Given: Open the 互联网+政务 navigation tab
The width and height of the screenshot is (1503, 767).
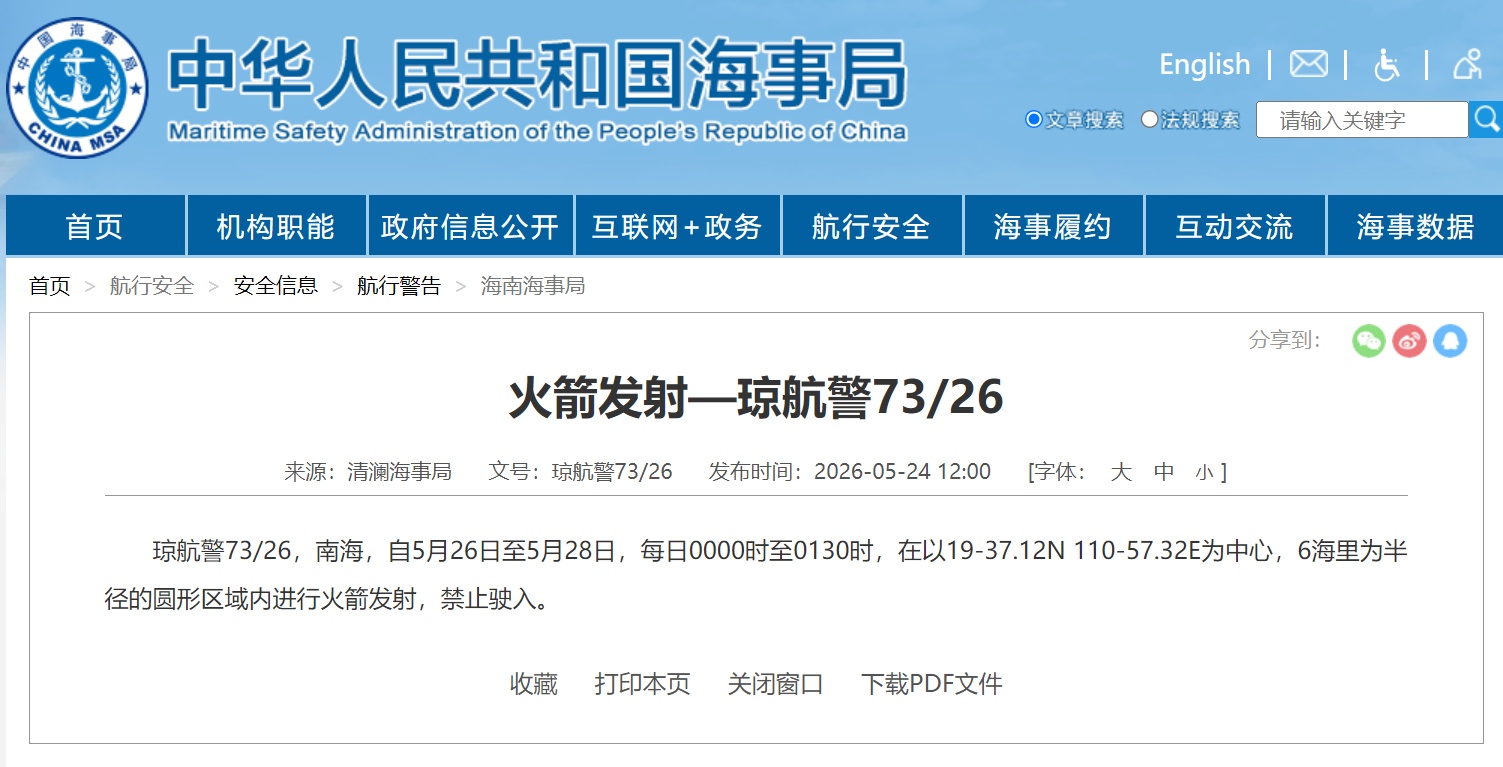Looking at the screenshot, I should [677, 226].
